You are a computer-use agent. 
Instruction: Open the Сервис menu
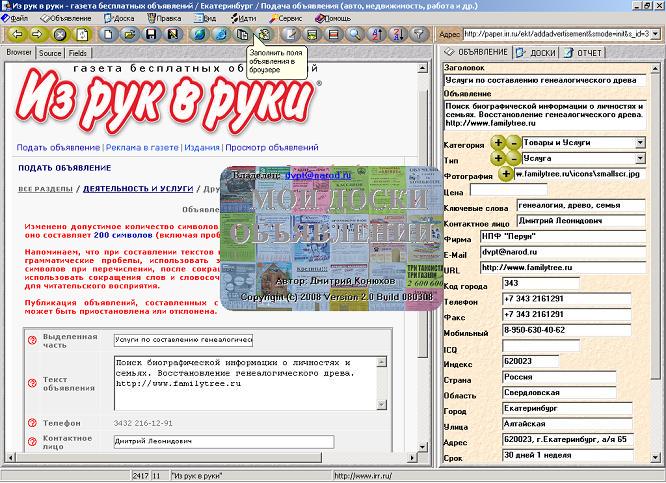pos(289,18)
